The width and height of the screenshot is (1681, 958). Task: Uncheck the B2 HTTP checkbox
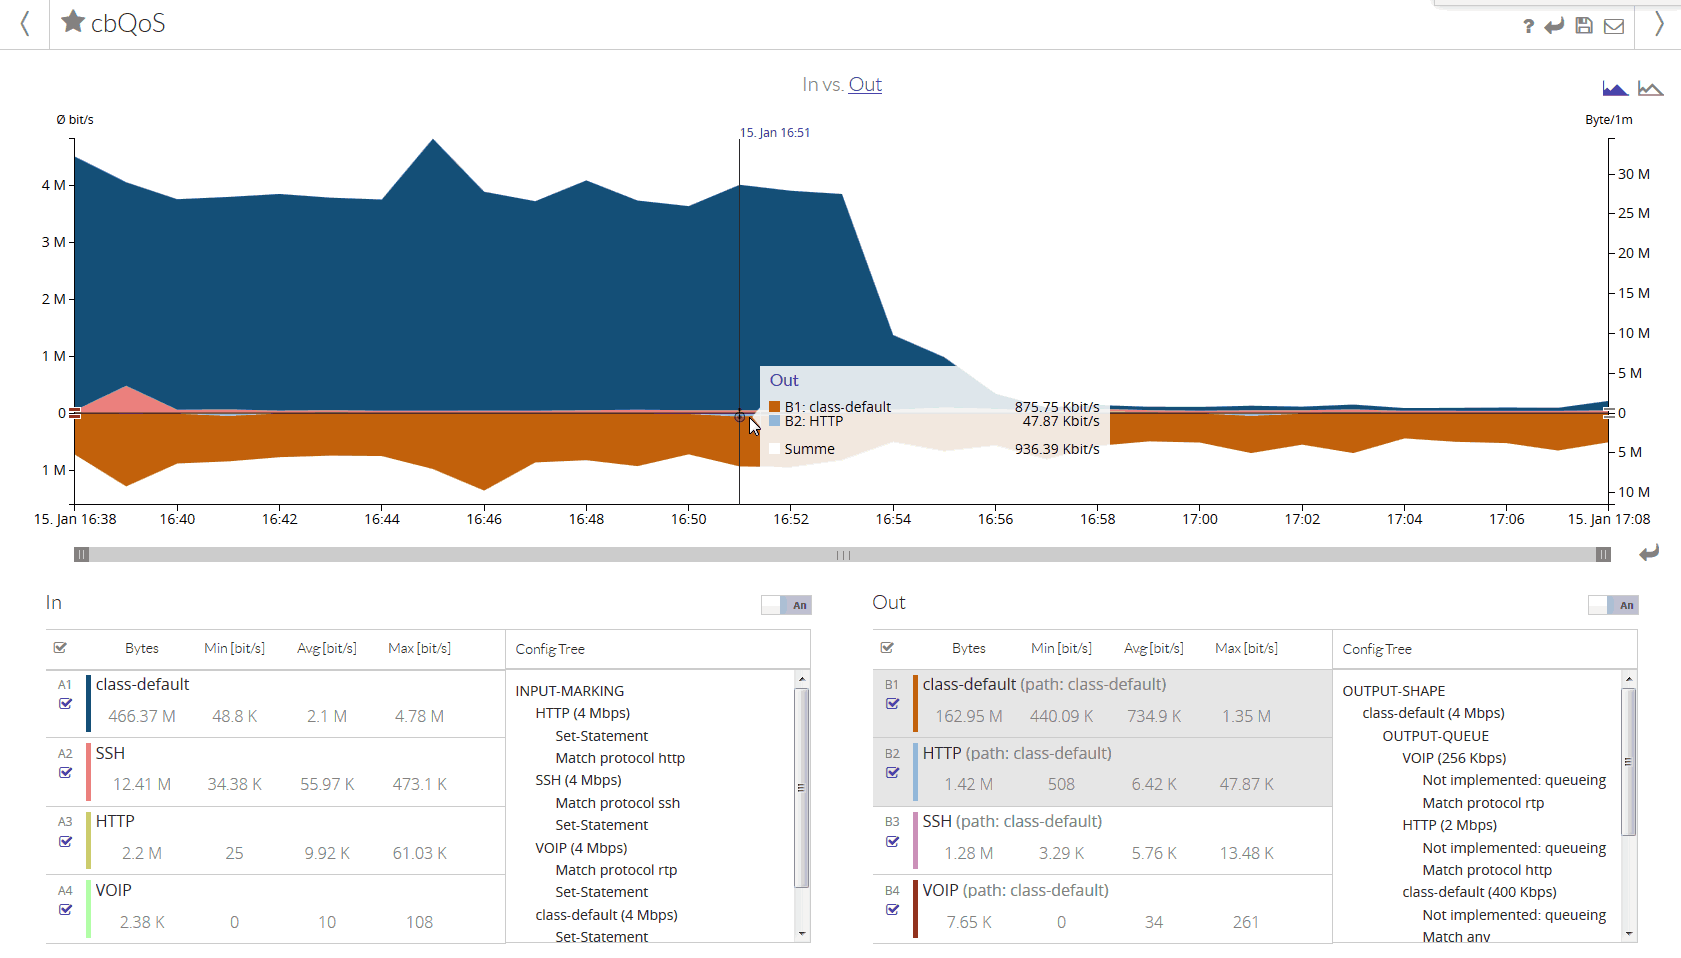point(892,772)
